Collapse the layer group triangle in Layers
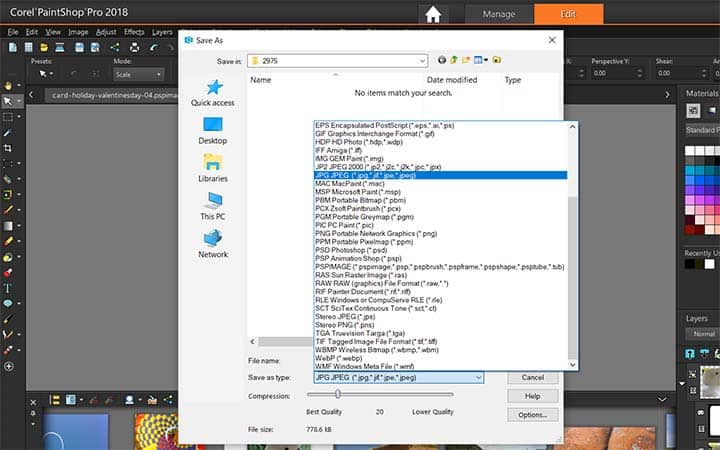720x450 pixels. click(x=682, y=383)
